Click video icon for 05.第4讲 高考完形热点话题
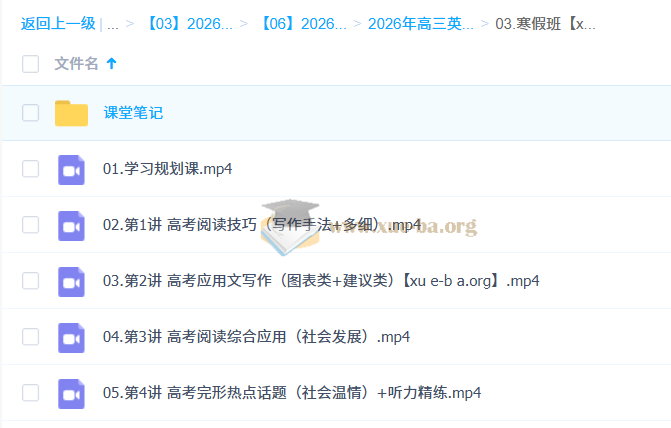 pyautogui.click(x=71, y=393)
